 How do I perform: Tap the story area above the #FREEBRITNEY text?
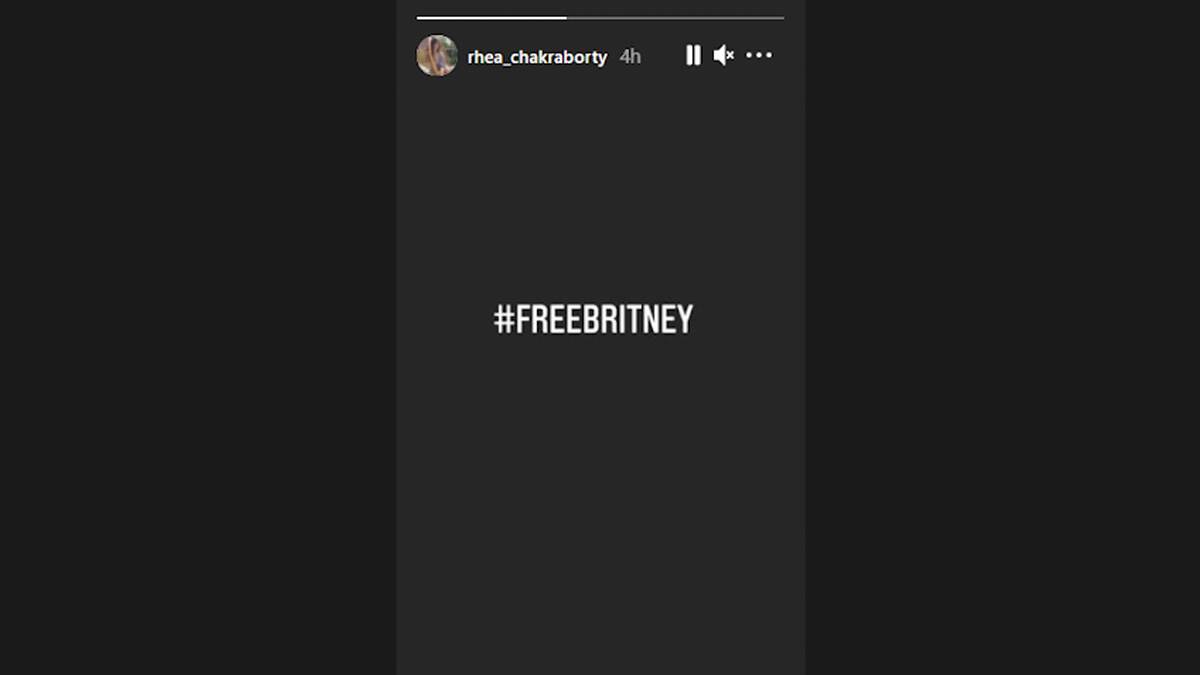pyautogui.click(x=600, y=190)
